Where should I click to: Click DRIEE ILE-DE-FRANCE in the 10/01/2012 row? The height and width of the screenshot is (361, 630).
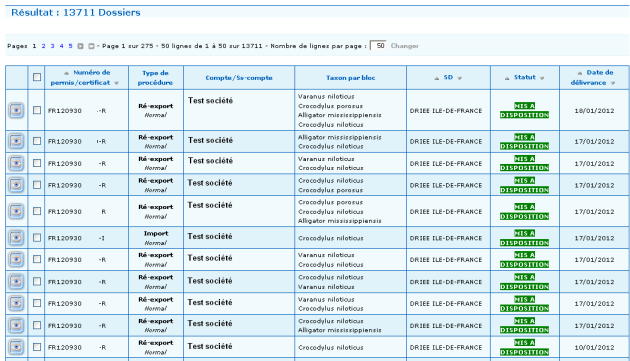446,347
